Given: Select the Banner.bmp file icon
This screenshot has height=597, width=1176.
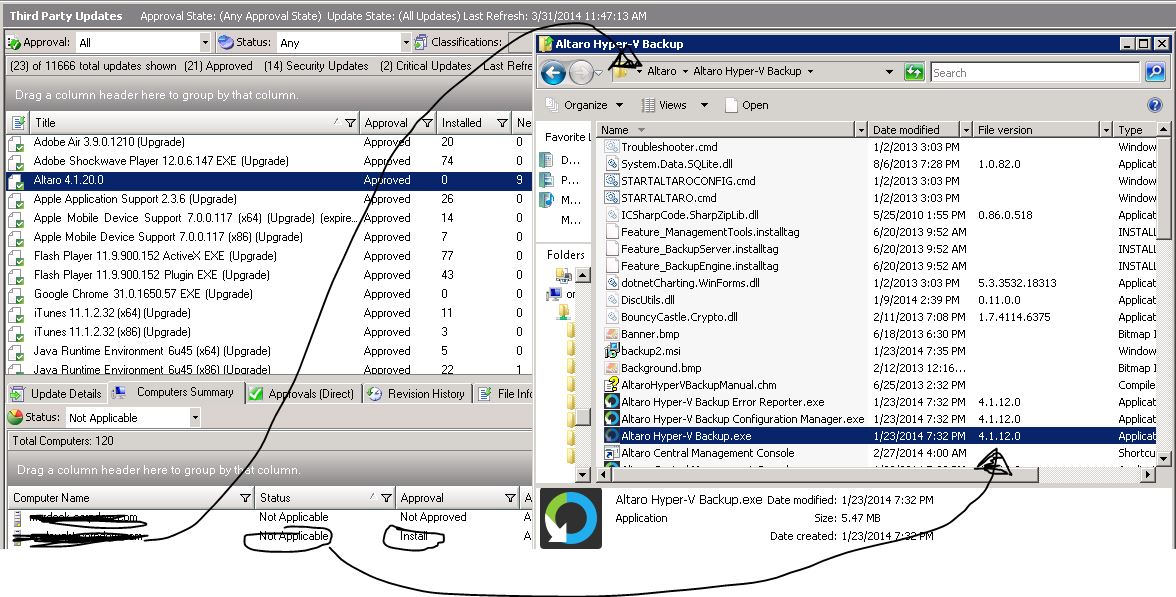Looking at the screenshot, I should click(x=611, y=334).
